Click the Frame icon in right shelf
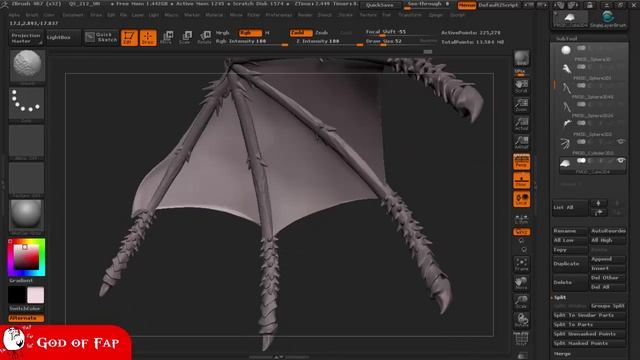 [x=521, y=264]
